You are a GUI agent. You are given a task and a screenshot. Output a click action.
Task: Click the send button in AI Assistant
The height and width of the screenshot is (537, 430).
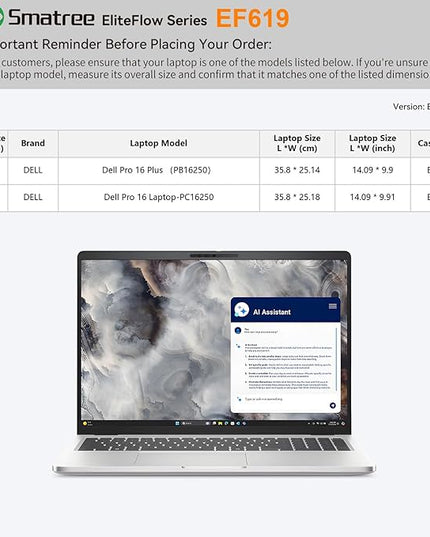pos(332,405)
